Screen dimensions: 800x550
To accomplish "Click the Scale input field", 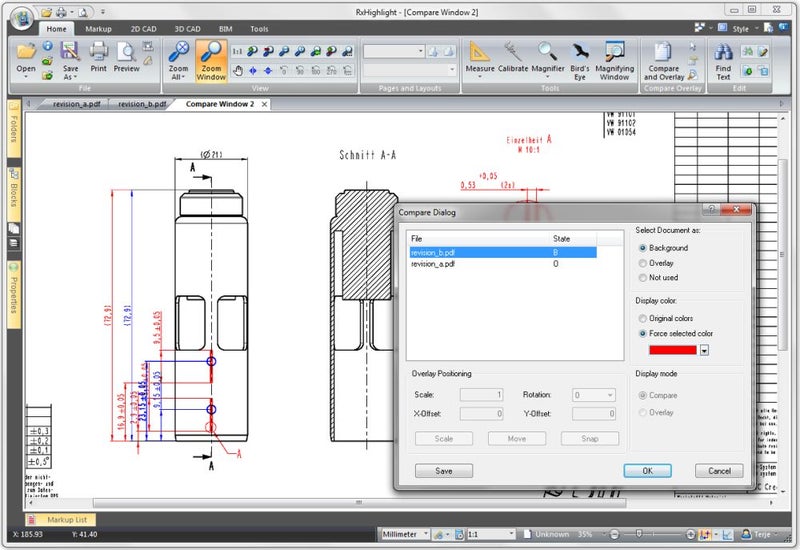I will (x=481, y=395).
